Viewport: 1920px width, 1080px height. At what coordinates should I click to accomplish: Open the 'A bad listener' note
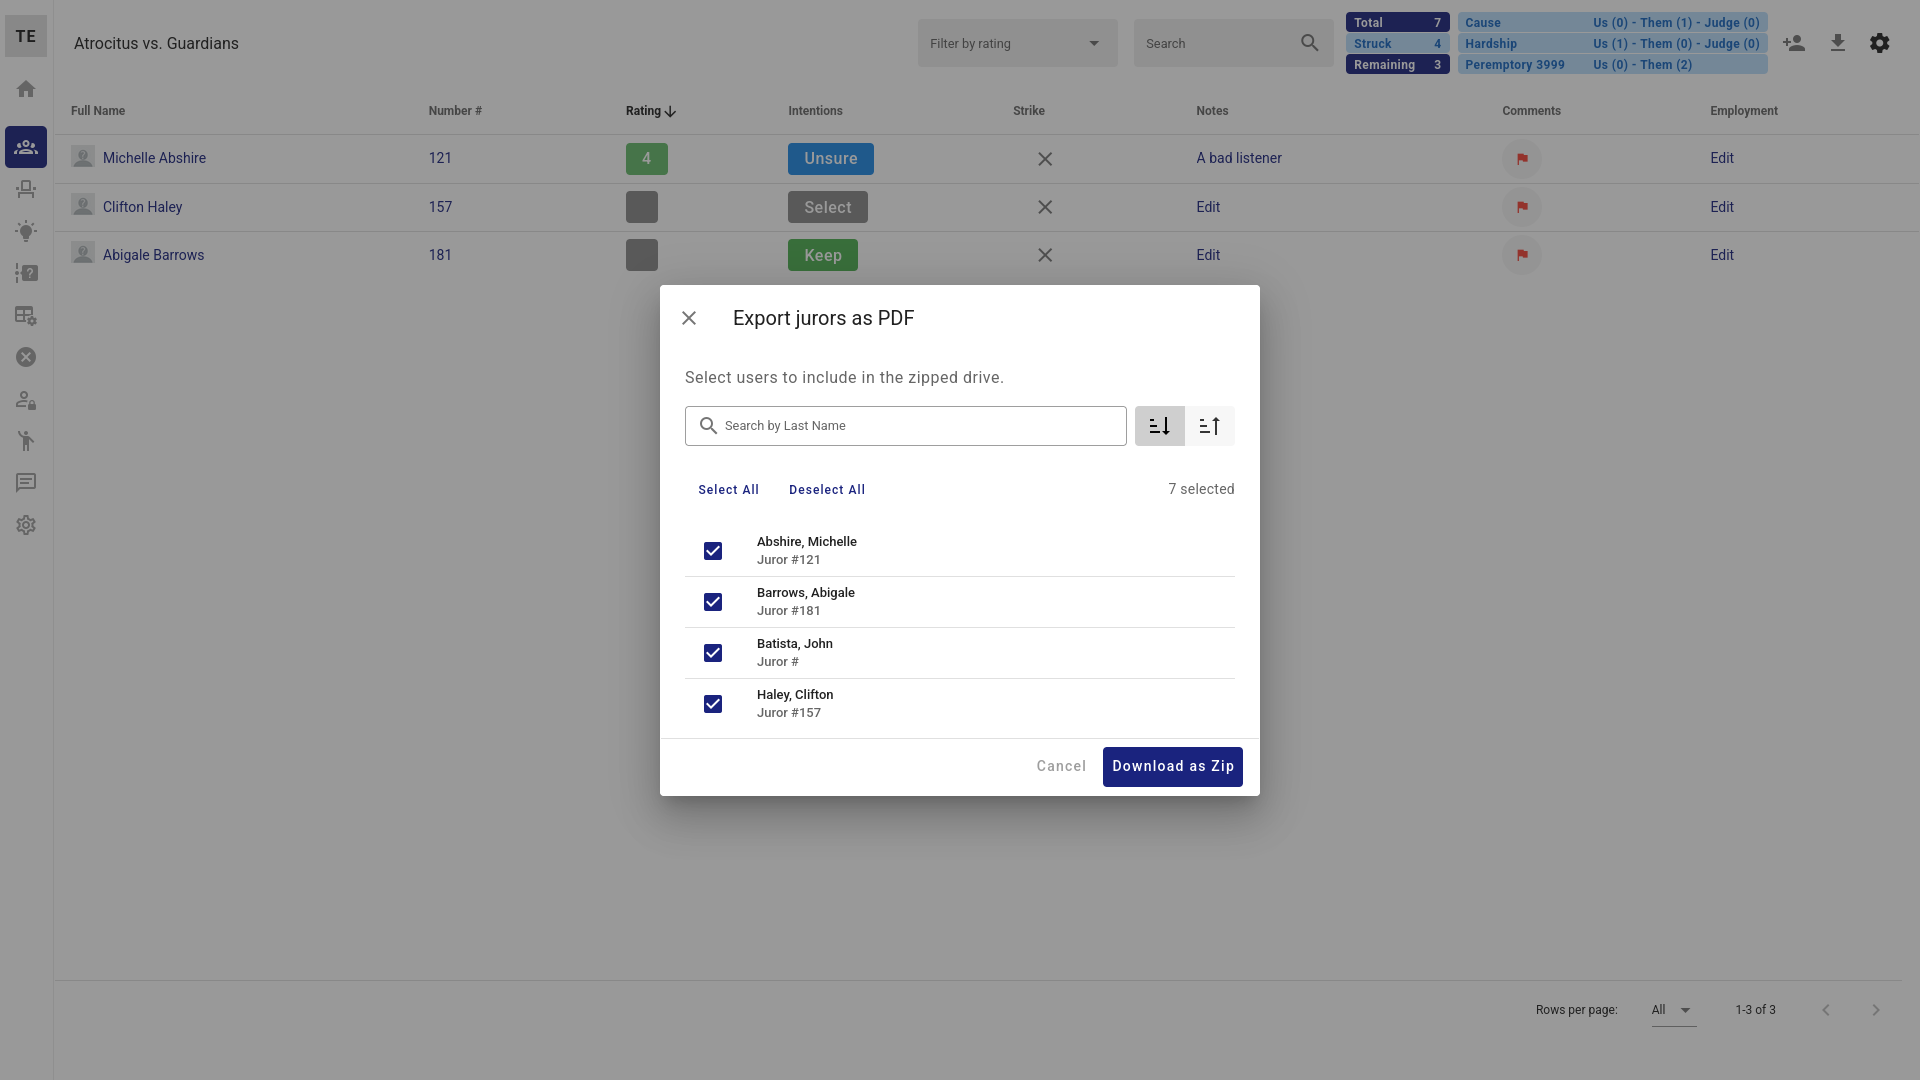click(1239, 158)
